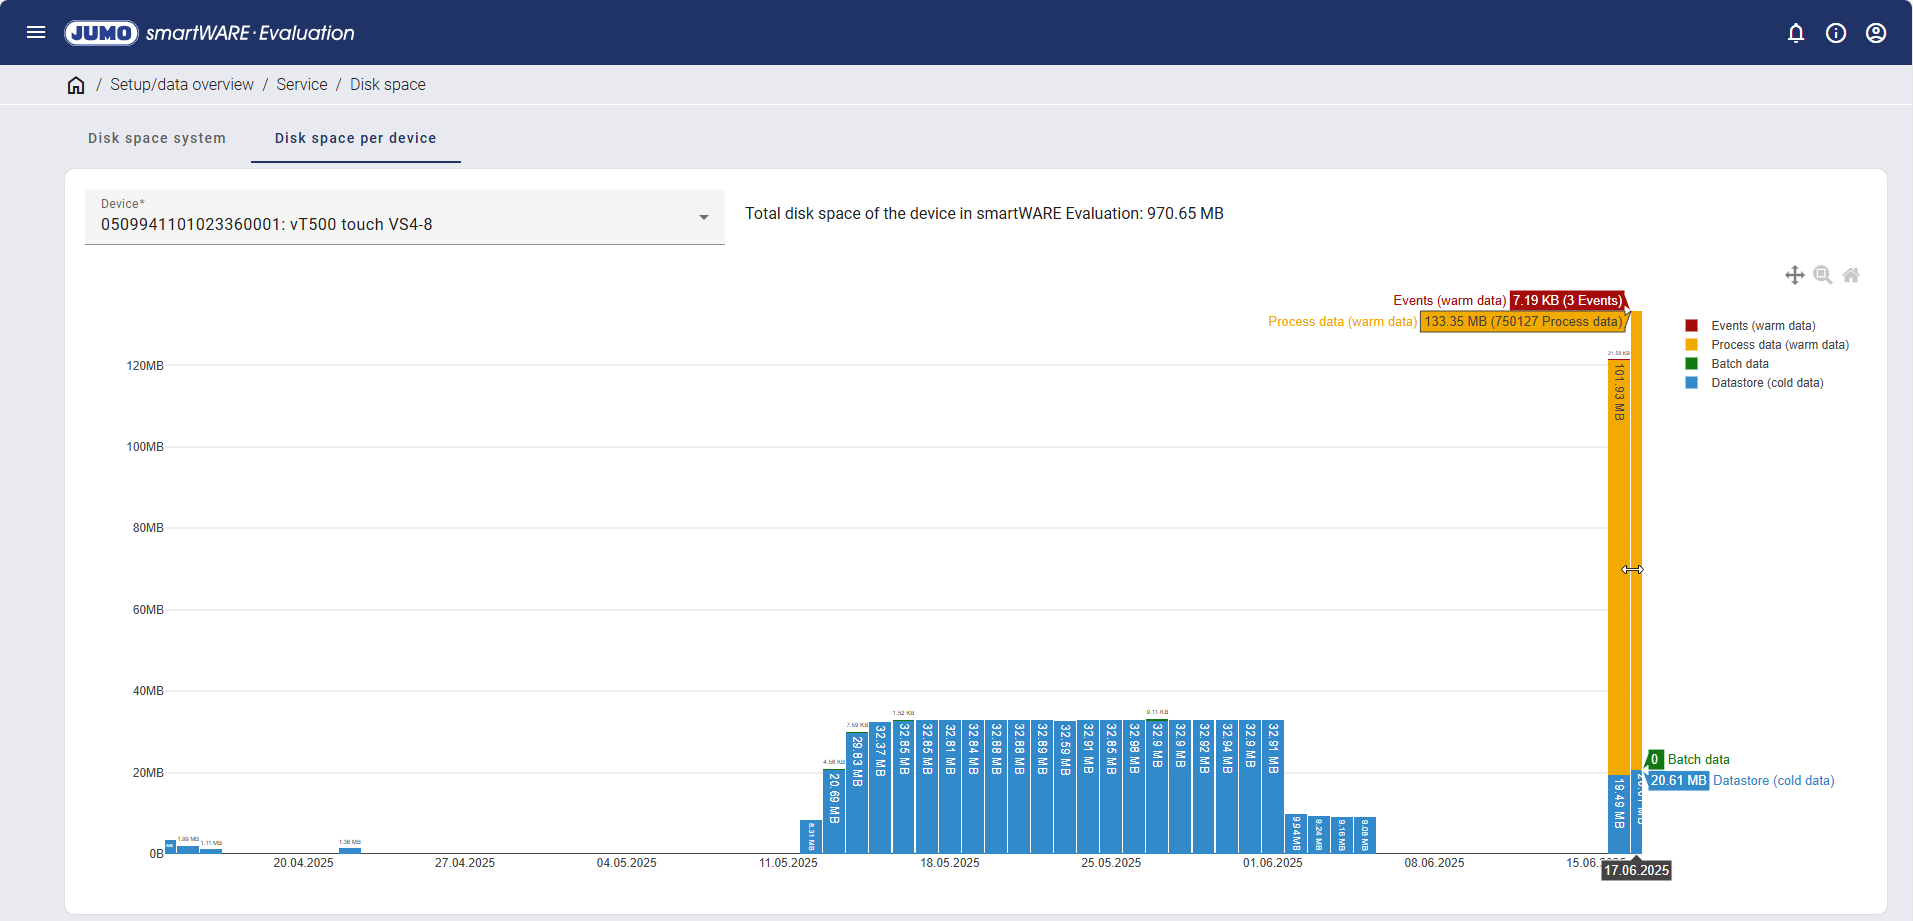Image resolution: width=1913 pixels, height=921 pixels.
Task: Open the user account menu
Action: tap(1876, 33)
